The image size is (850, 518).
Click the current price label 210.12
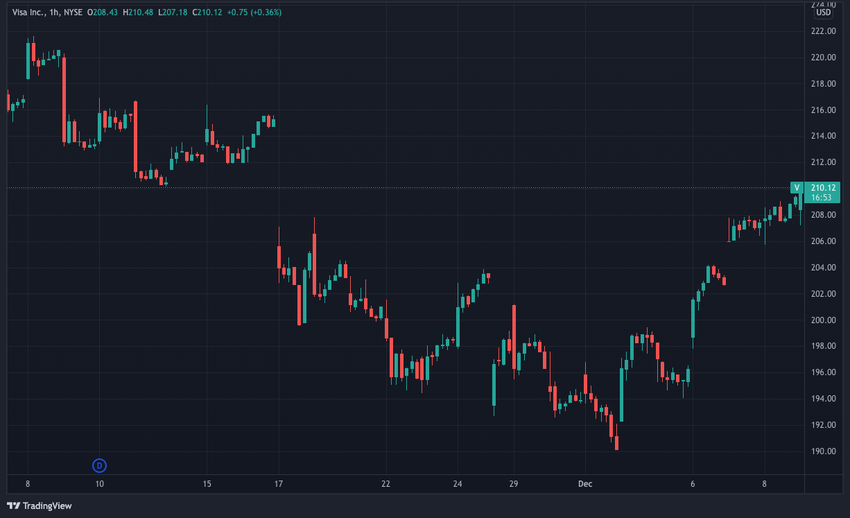pyautogui.click(x=823, y=187)
